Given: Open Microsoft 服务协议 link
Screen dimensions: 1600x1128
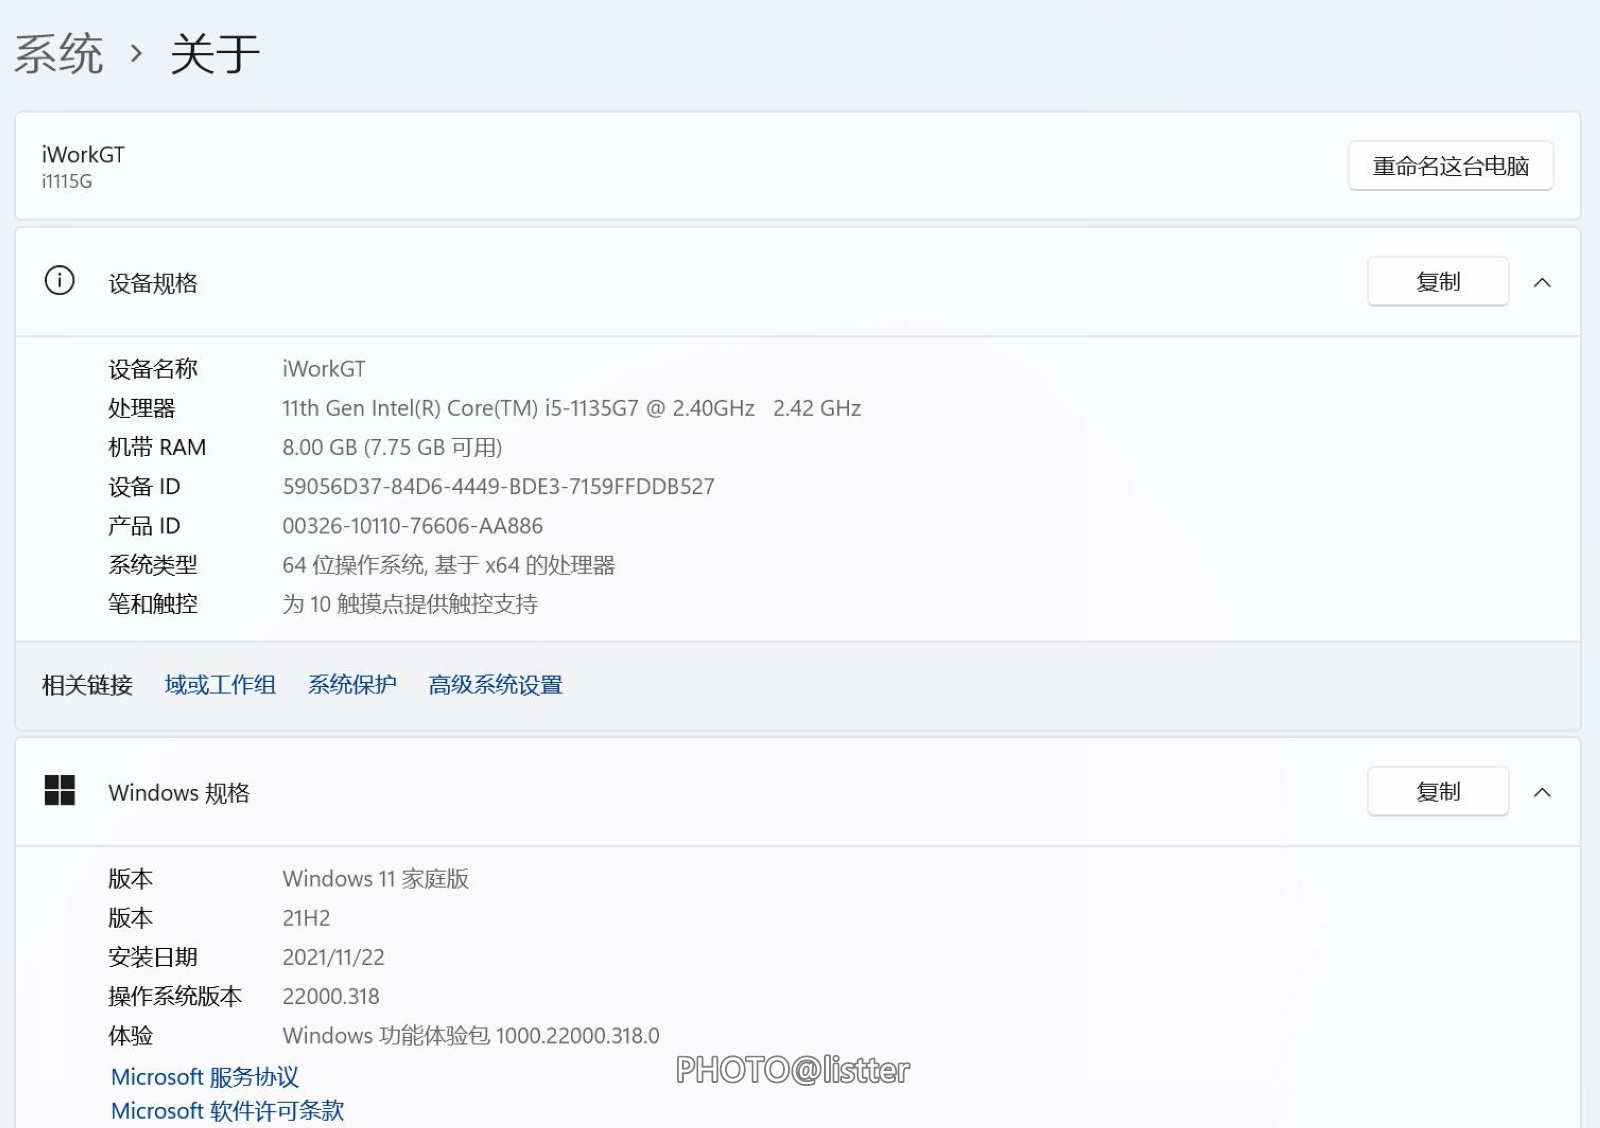Looking at the screenshot, I should click(x=205, y=1077).
